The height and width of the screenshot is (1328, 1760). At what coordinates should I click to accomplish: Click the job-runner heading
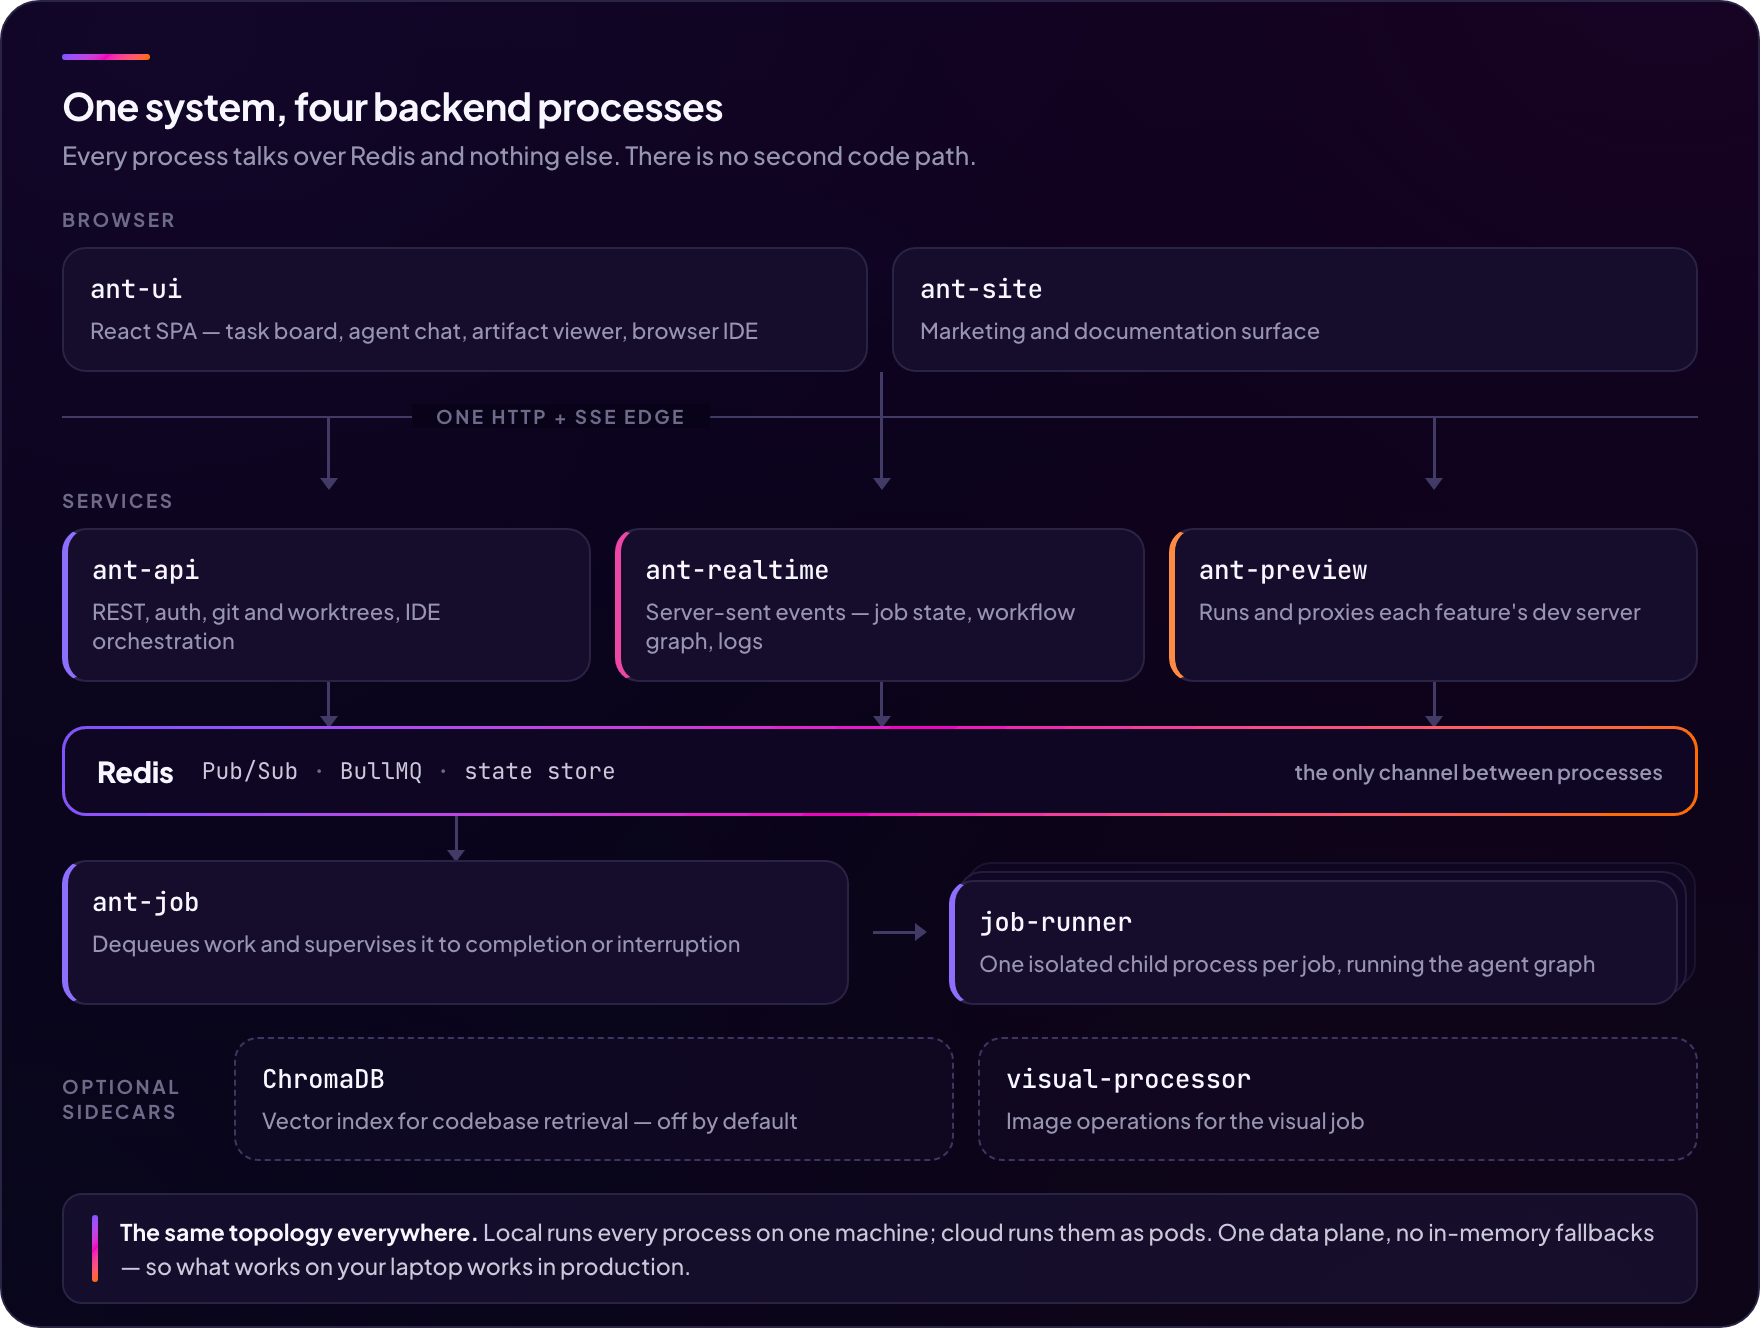[x=1056, y=922]
